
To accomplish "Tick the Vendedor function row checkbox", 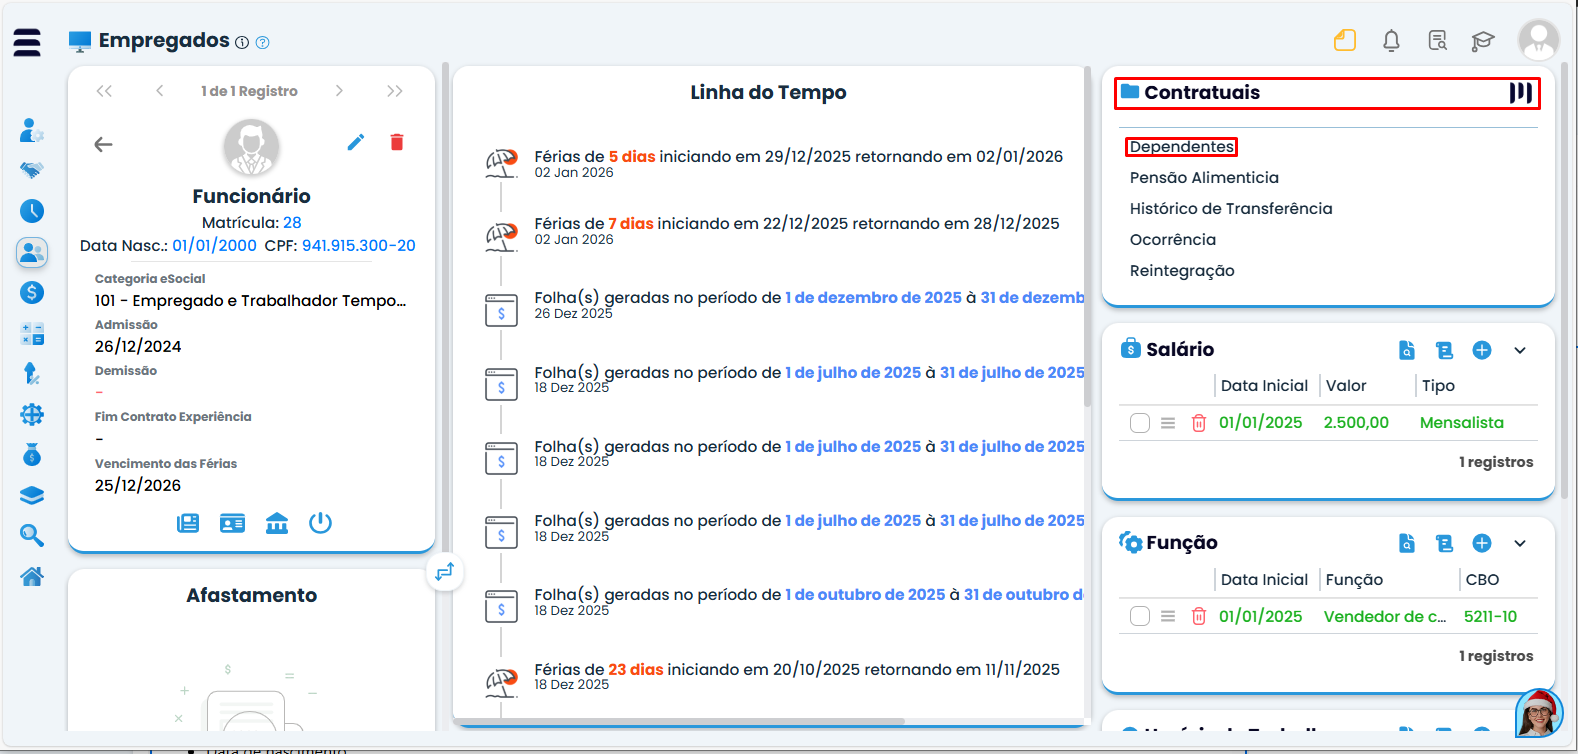I will click(1140, 616).
